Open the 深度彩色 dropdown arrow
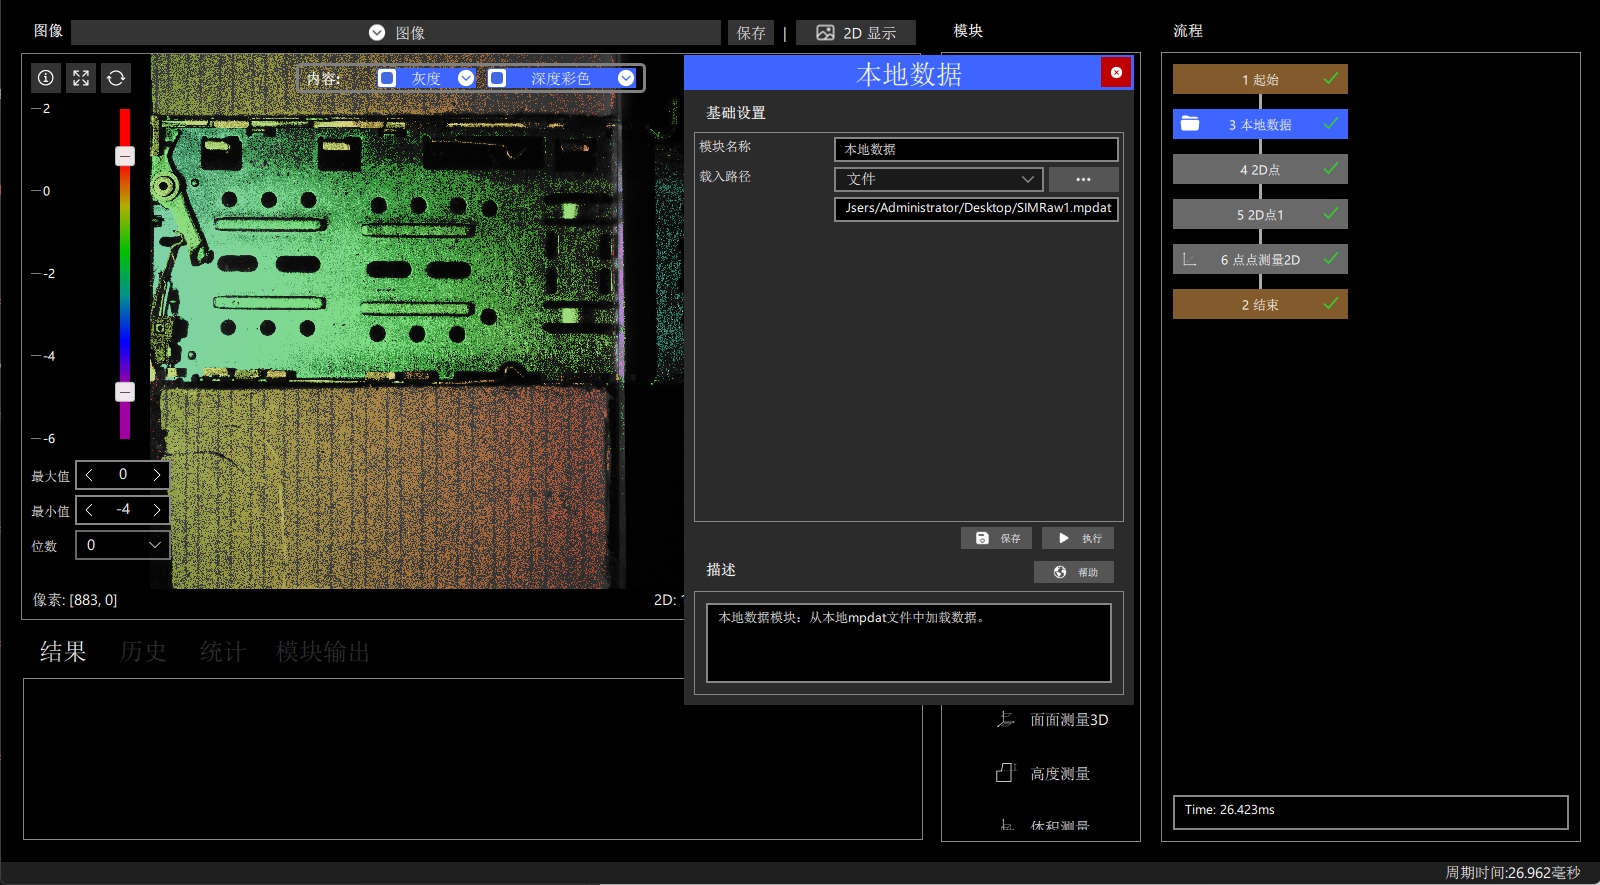This screenshot has height=885, width=1600. [x=626, y=78]
